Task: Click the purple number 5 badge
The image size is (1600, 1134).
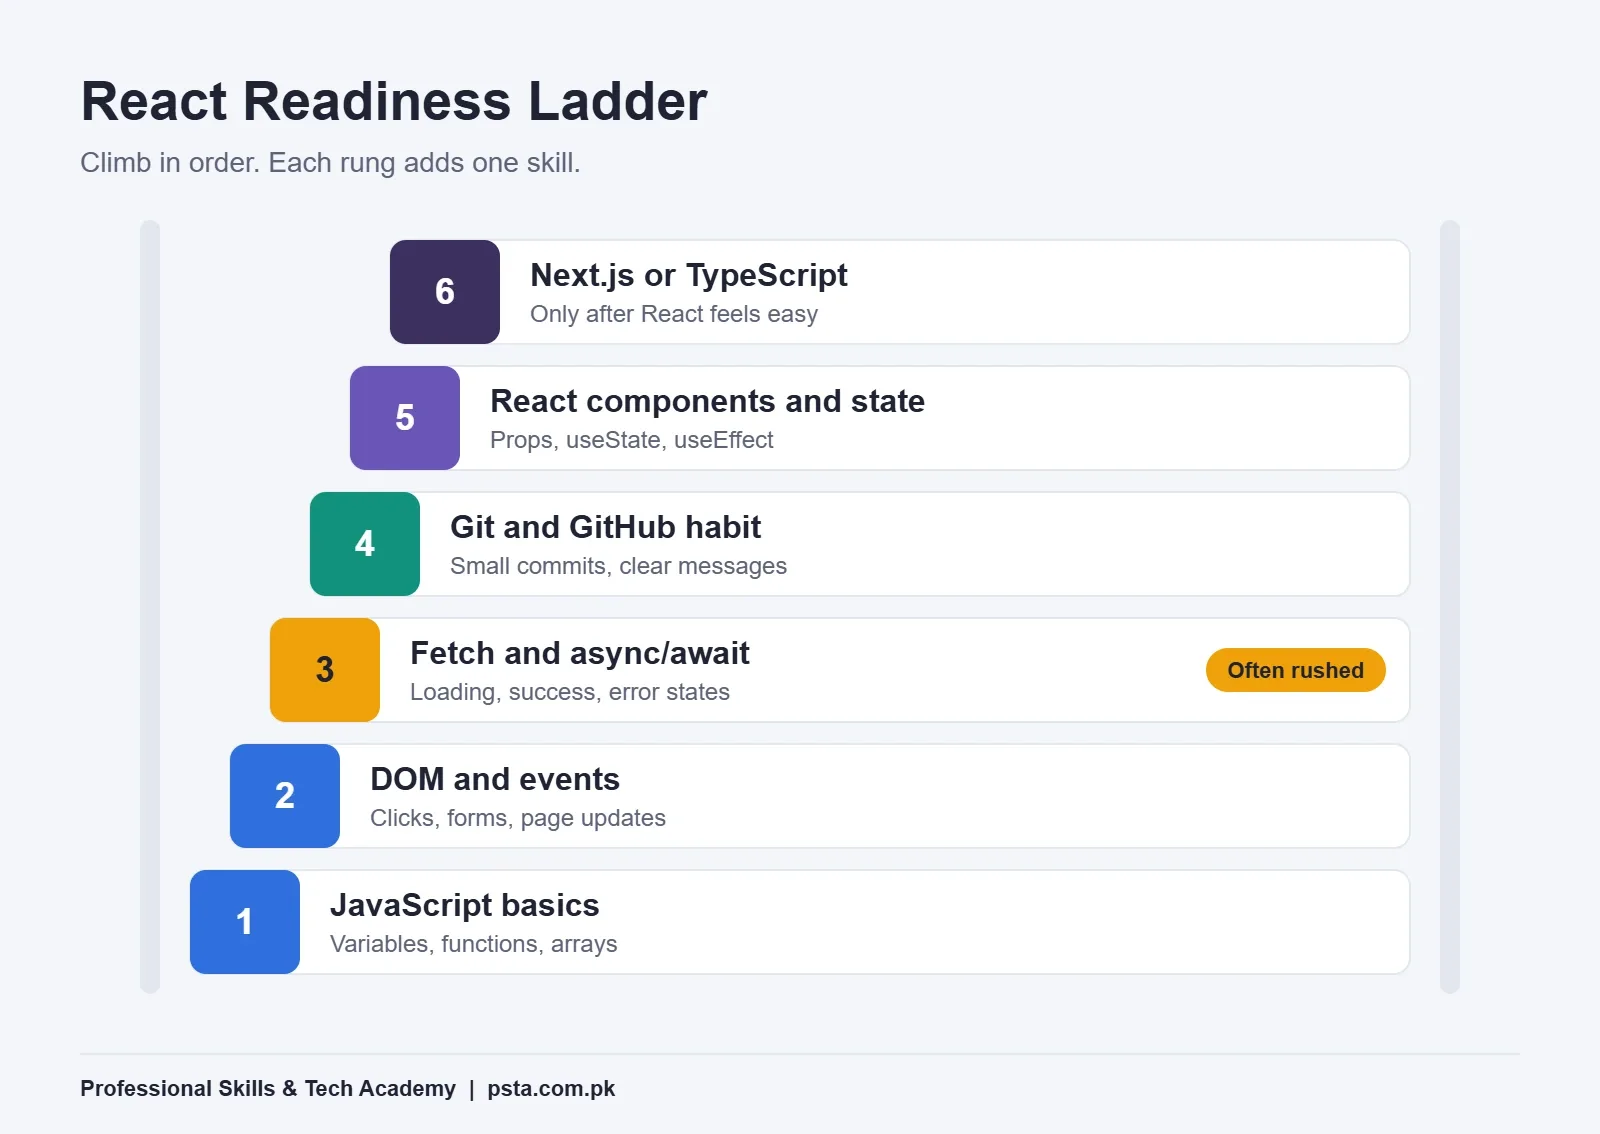Action: (405, 418)
